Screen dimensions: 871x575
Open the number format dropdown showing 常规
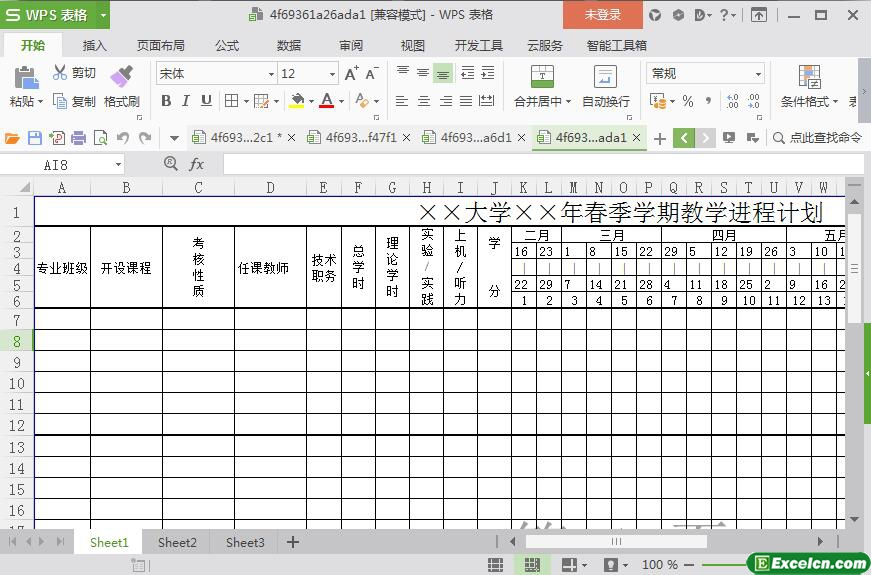[758, 74]
